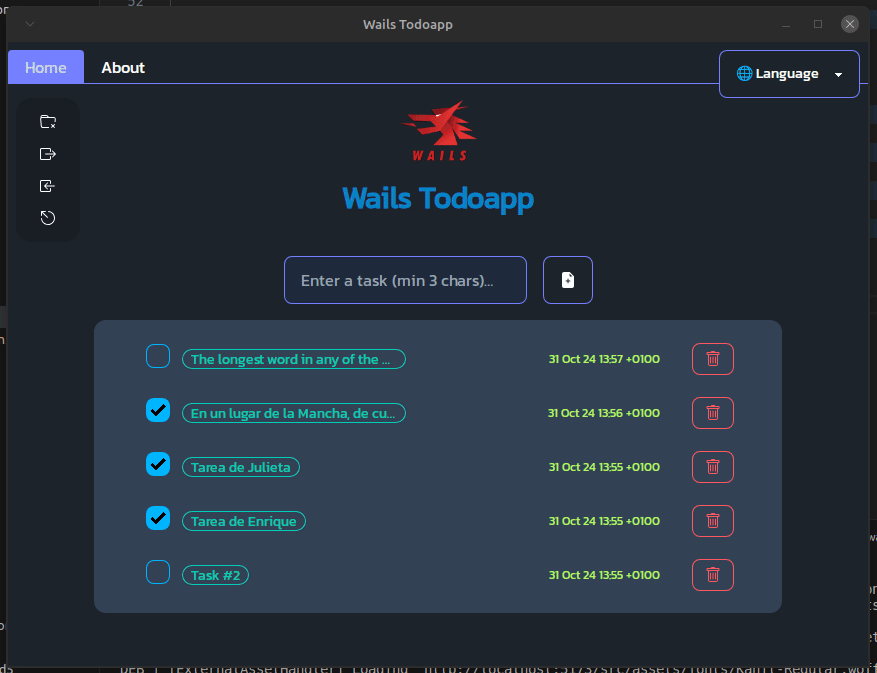The image size is (877, 673).
Task: Delete the 'Tarea de Julieta' task
Action: point(713,467)
